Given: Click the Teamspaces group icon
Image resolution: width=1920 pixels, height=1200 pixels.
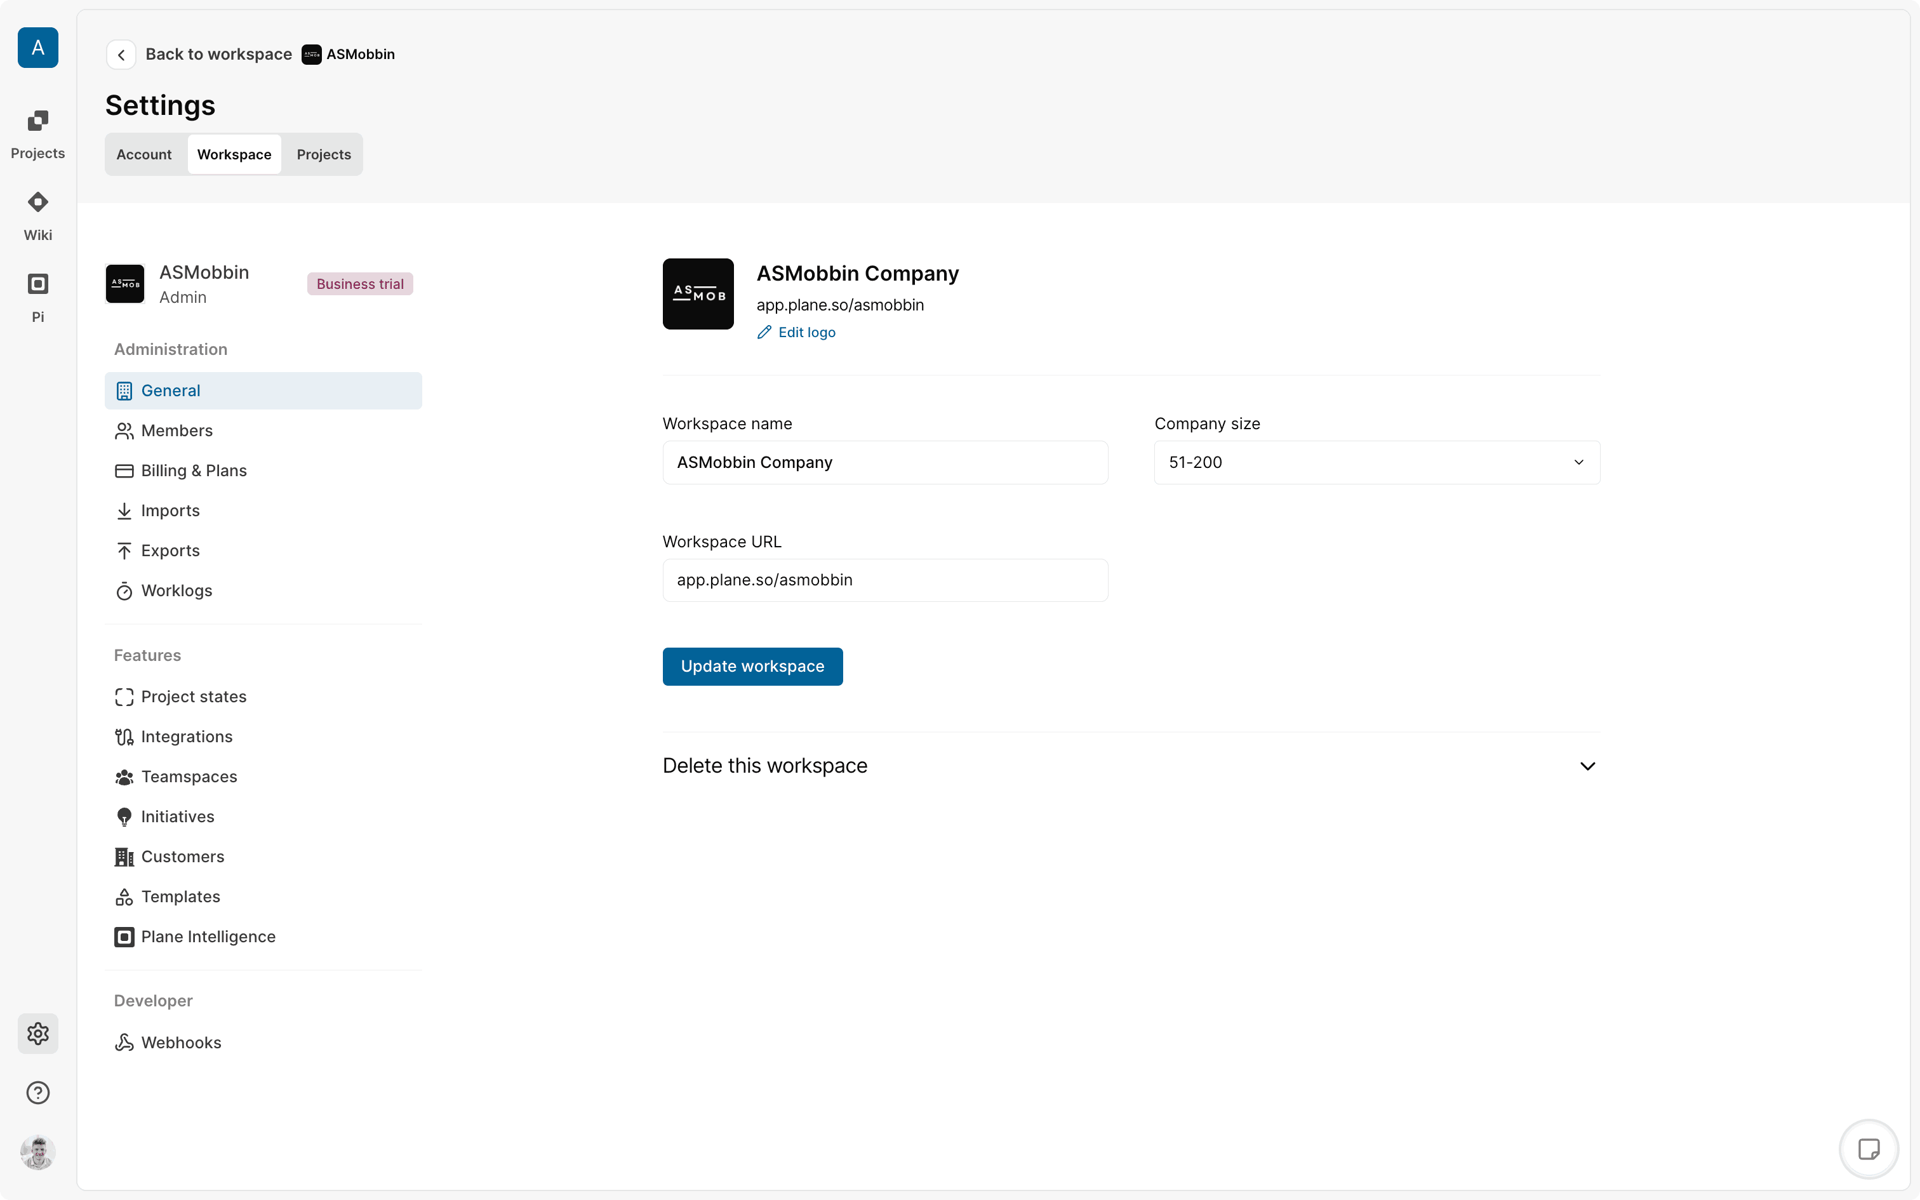Looking at the screenshot, I should [124, 777].
